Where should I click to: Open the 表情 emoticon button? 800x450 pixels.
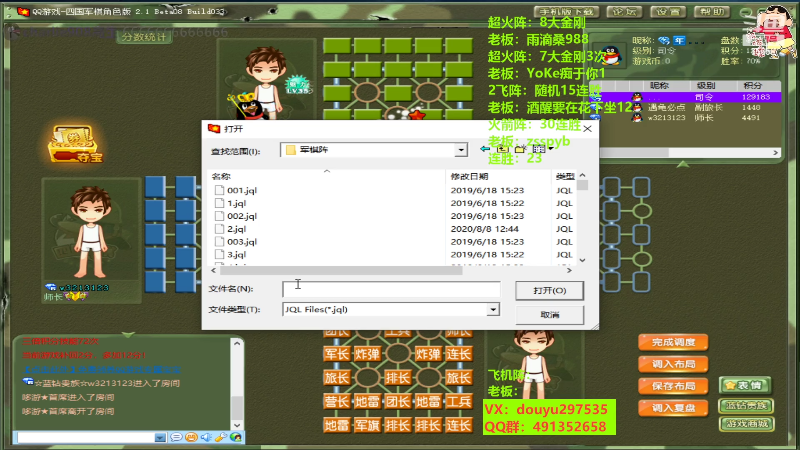tap(745, 385)
